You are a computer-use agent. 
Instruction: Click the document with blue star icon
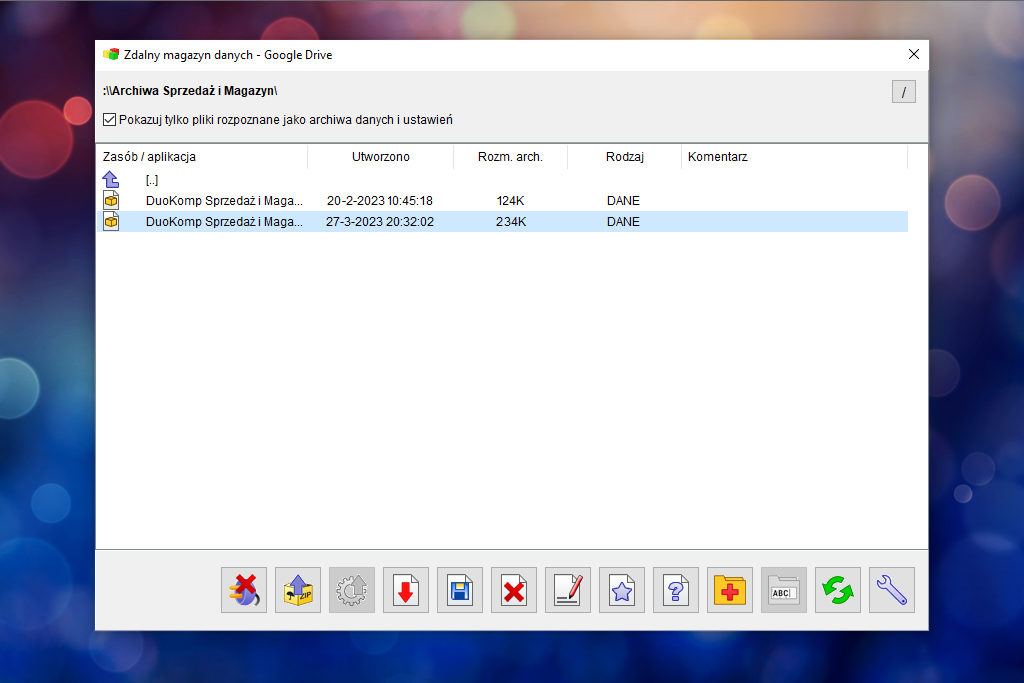[622, 590]
